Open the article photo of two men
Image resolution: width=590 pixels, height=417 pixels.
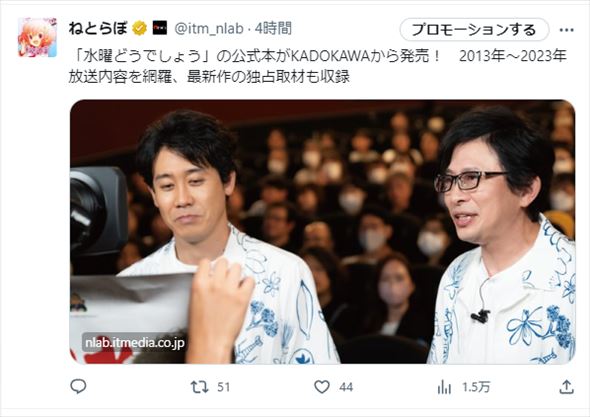click(322, 232)
